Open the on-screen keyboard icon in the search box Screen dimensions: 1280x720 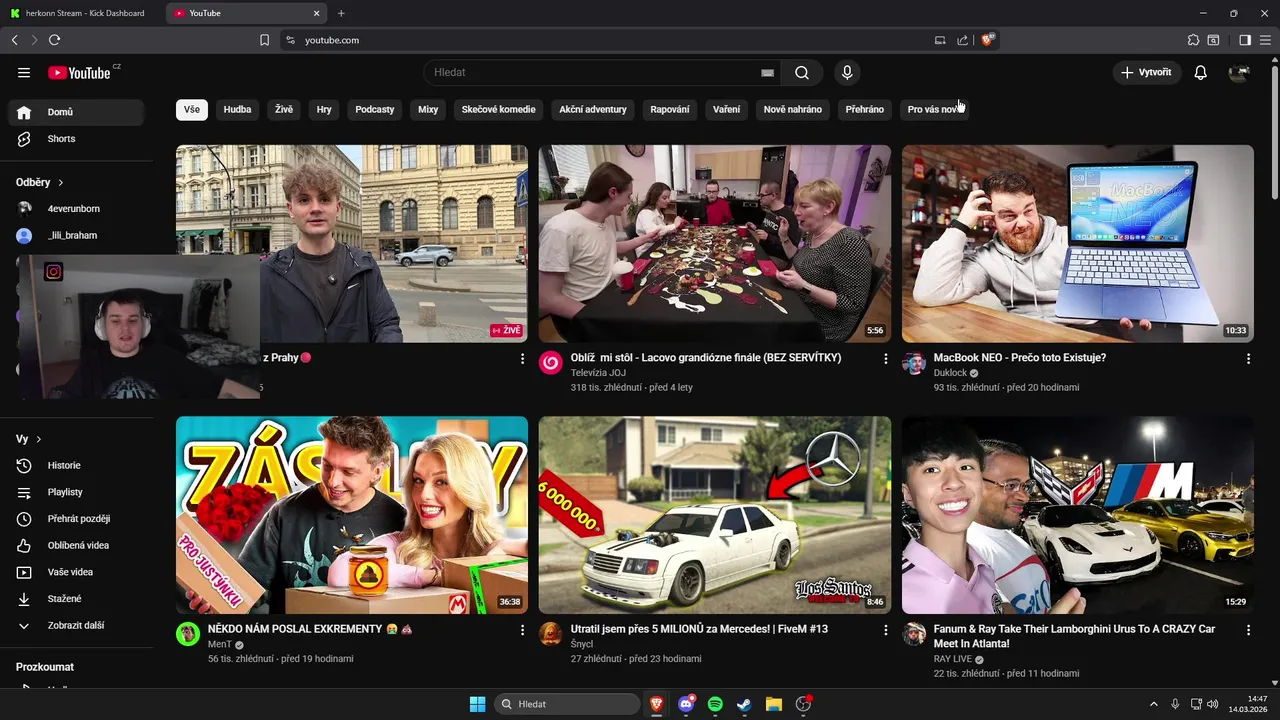click(767, 73)
